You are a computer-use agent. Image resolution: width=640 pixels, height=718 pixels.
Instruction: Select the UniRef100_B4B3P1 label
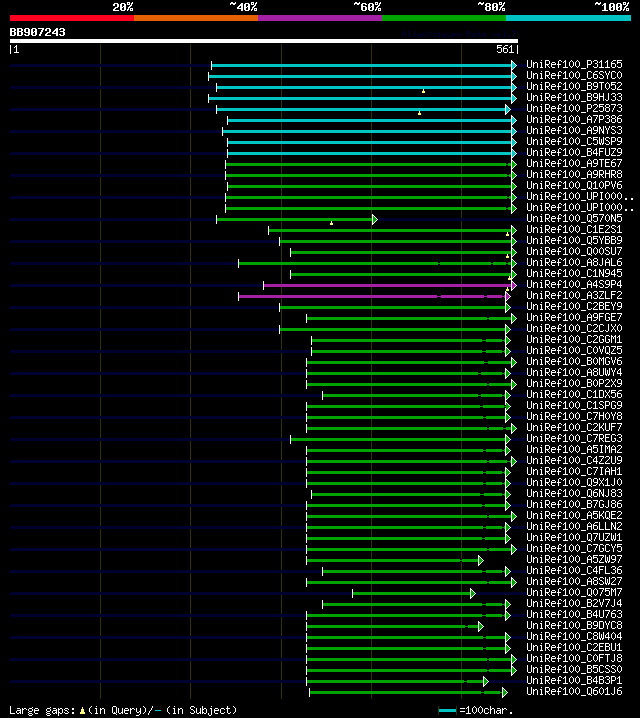(574, 680)
